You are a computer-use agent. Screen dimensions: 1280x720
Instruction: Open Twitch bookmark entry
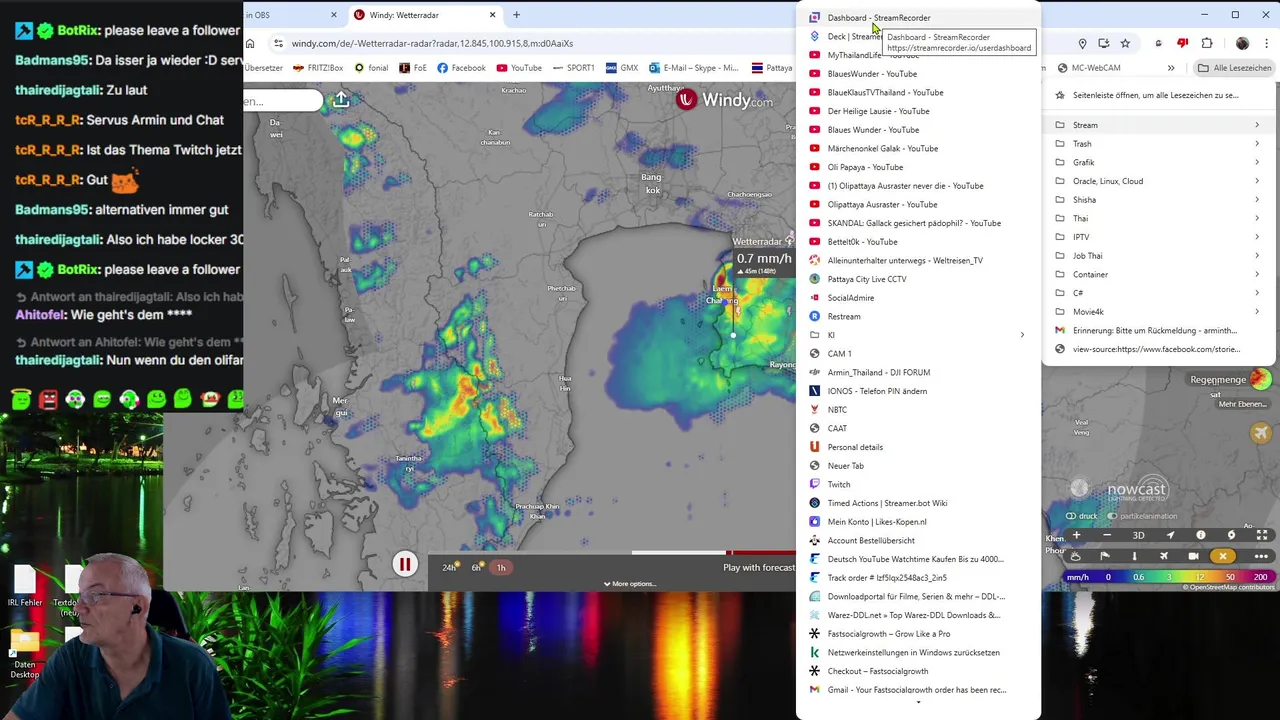tap(918, 484)
